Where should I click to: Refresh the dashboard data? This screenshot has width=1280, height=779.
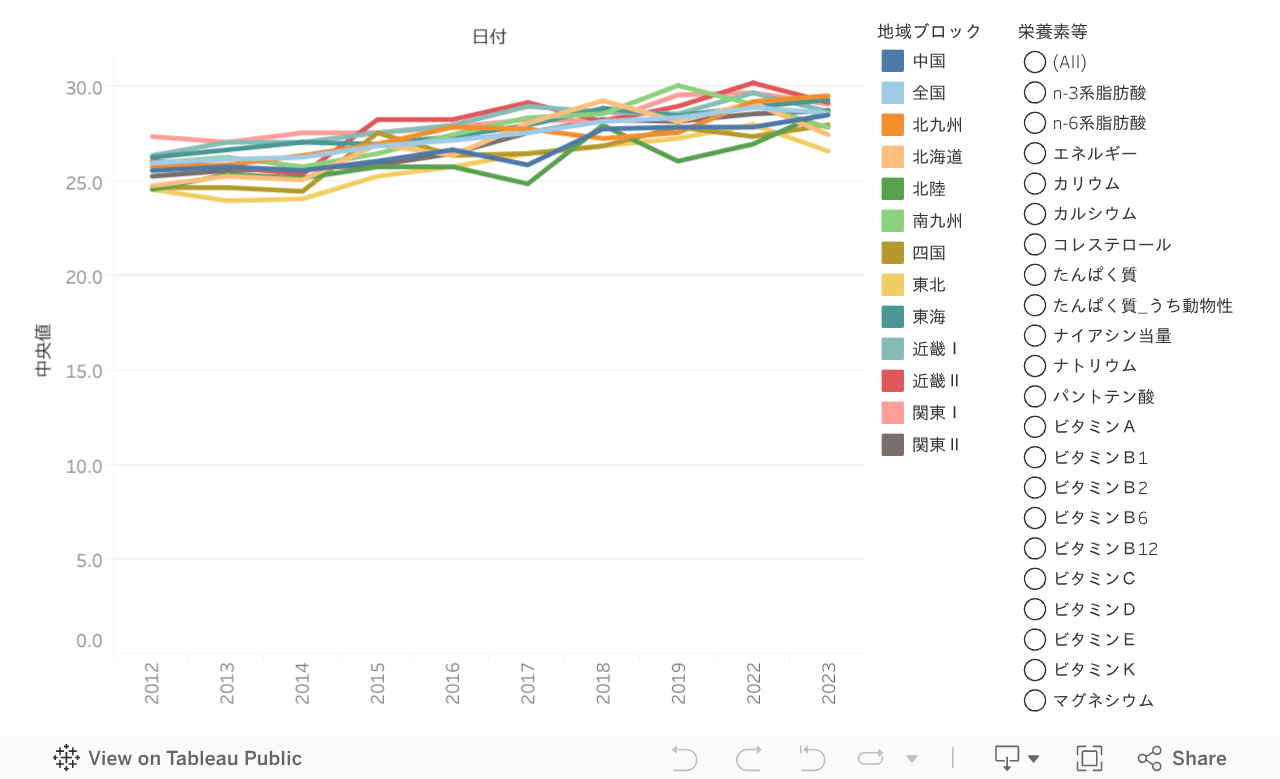[x=871, y=758]
